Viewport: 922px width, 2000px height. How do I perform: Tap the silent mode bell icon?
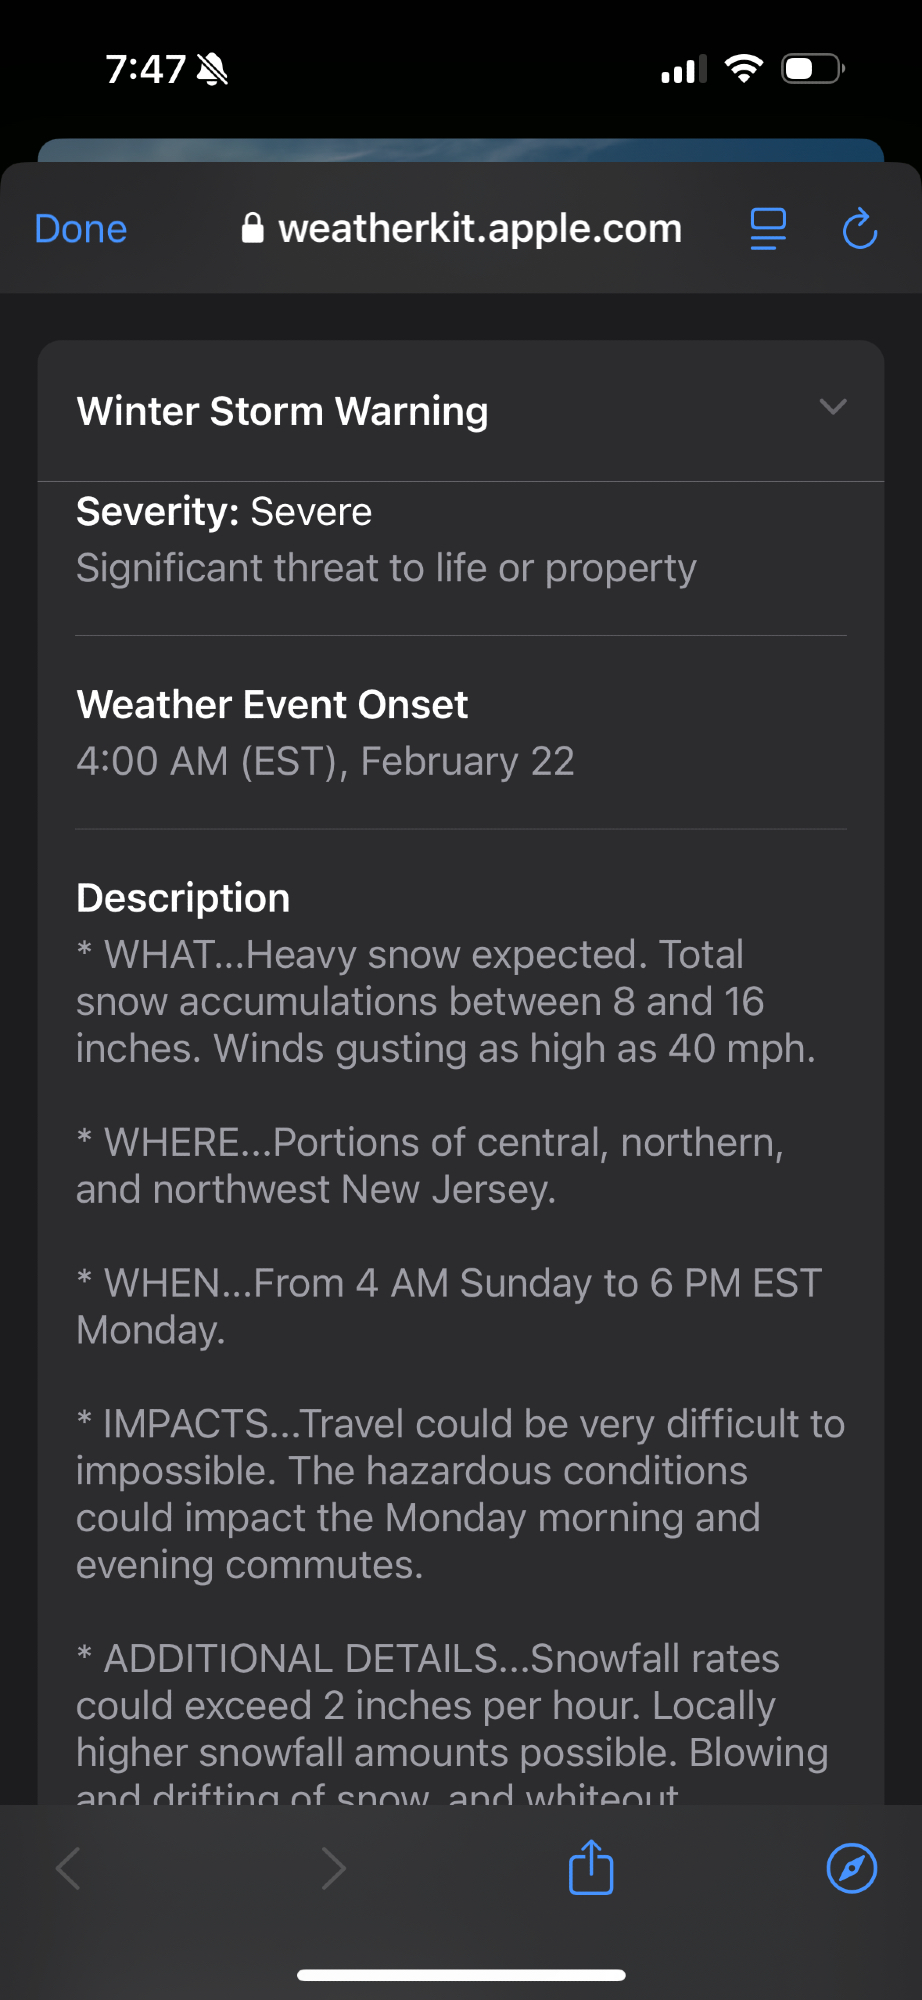tap(212, 69)
